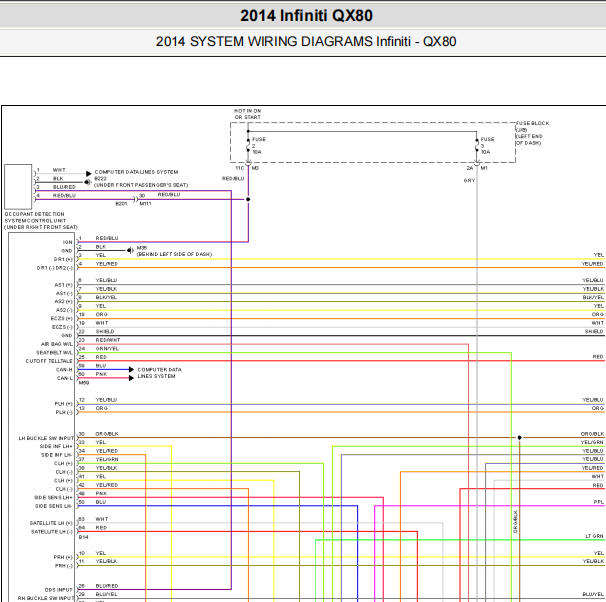
Task: Click the 'GRY' wire label below connector M1
Action: pyautogui.click(x=469, y=180)
